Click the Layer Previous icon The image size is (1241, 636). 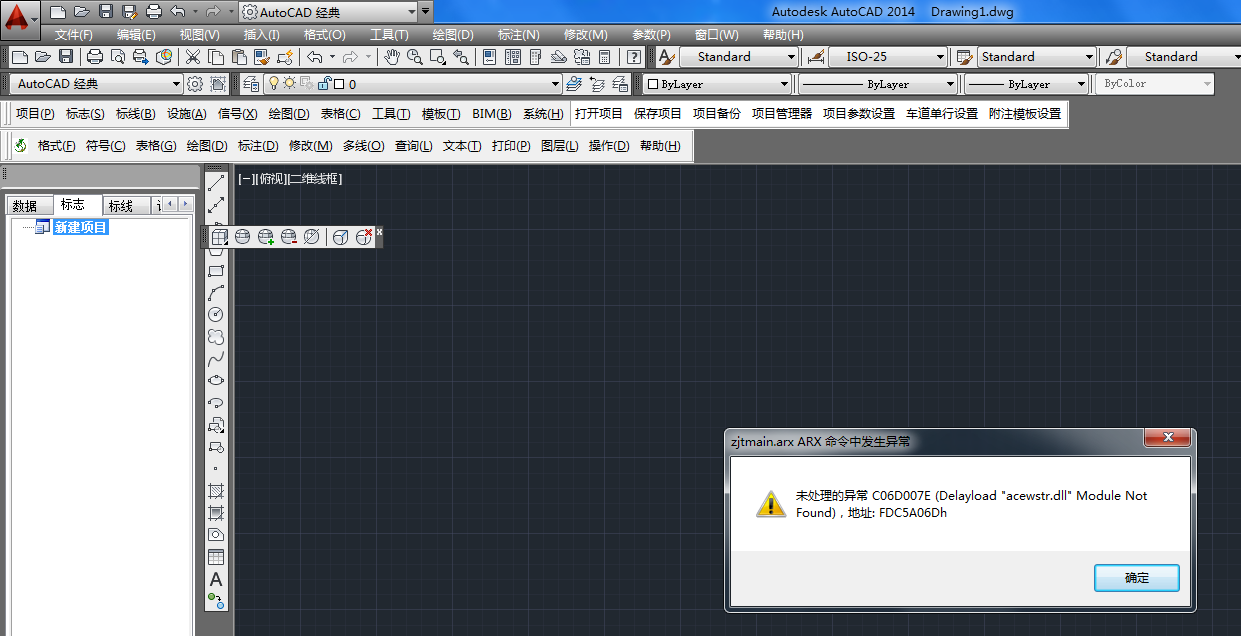597,84
